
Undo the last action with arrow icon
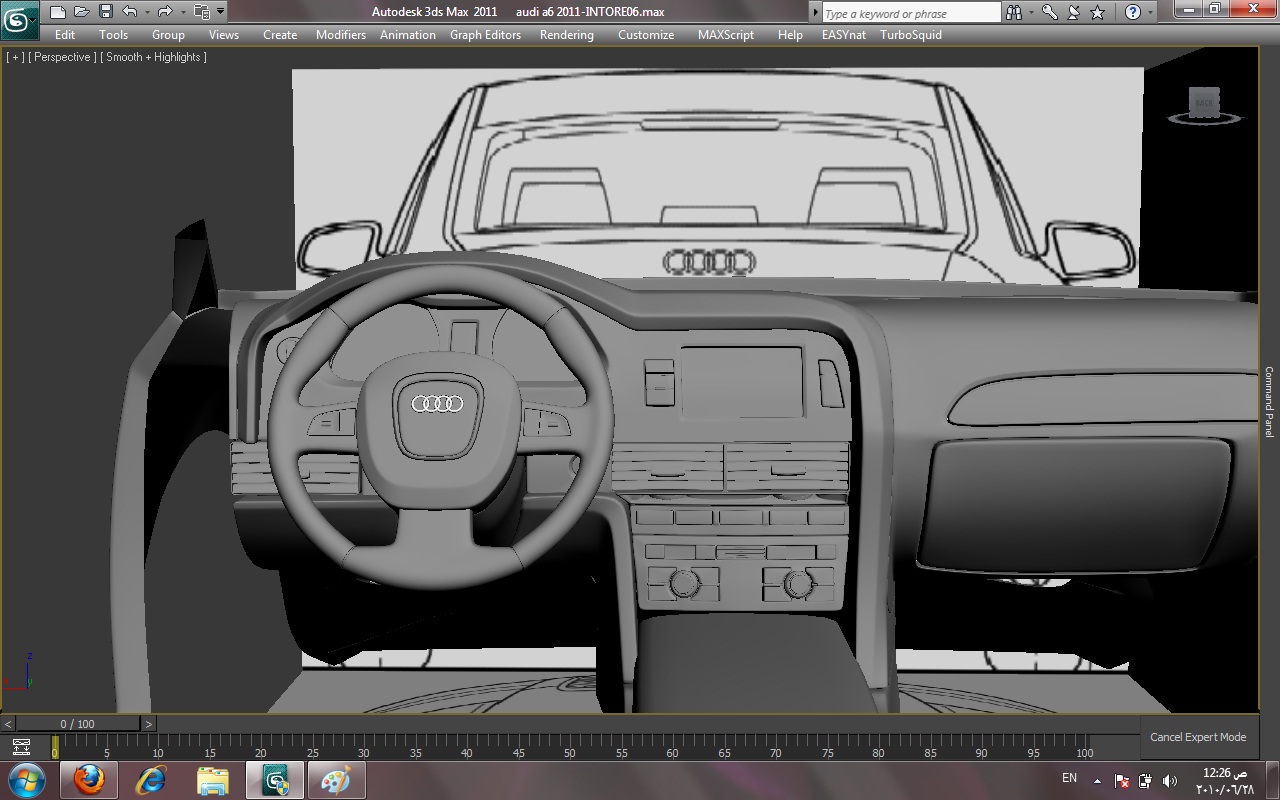click(x=130, y=12)
